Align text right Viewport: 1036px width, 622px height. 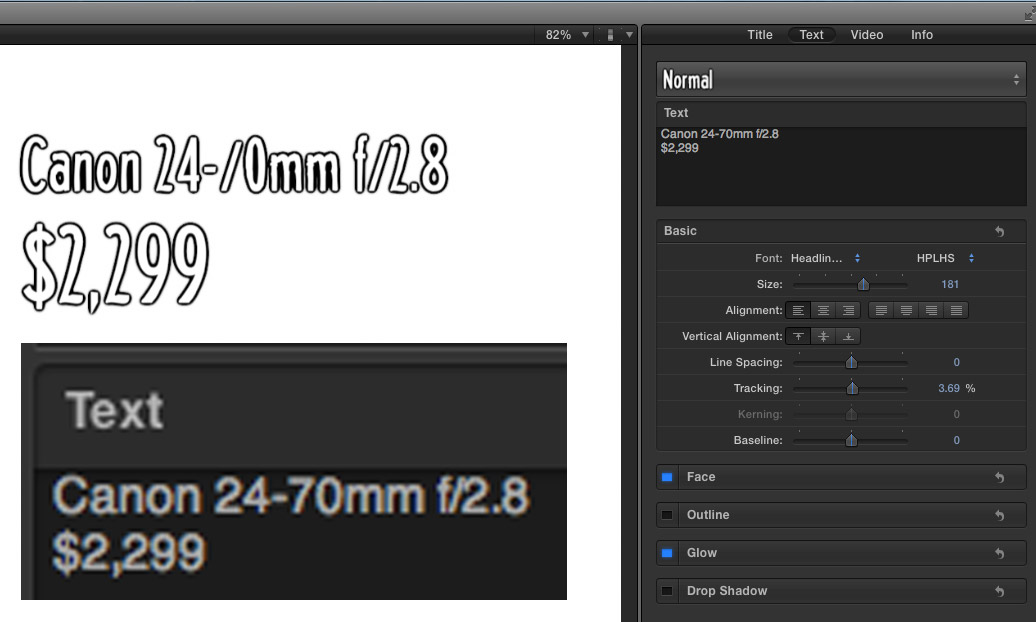pos(848,310)
